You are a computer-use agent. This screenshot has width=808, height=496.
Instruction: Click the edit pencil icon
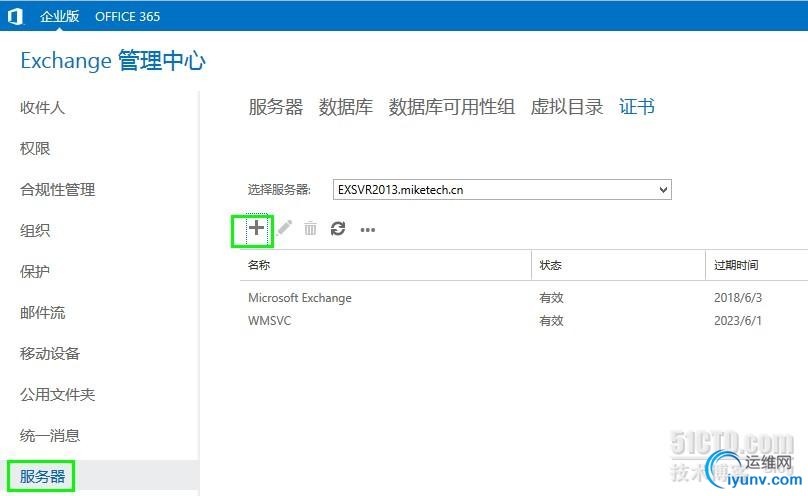click(284, 228)
